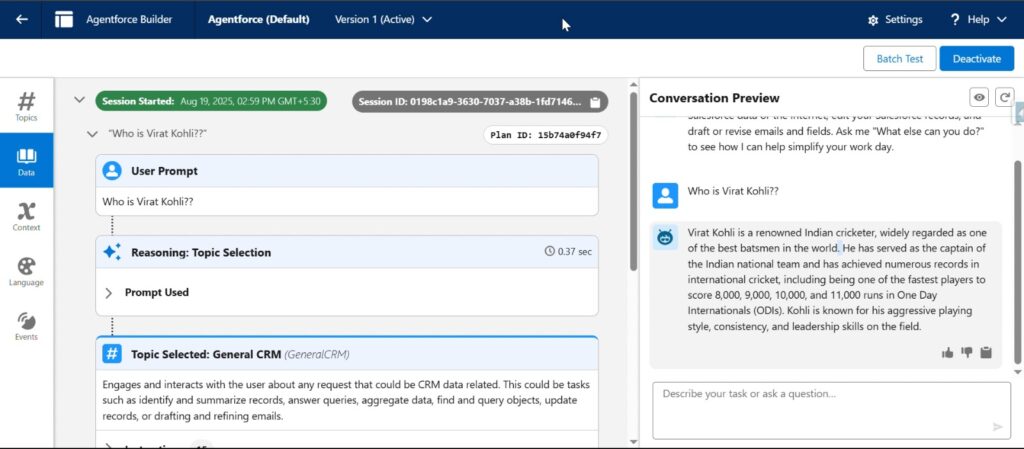The height and width of the screenshot is (449, 1024).
Task: Click the User Prompt header
Action: tap(347, 171)
